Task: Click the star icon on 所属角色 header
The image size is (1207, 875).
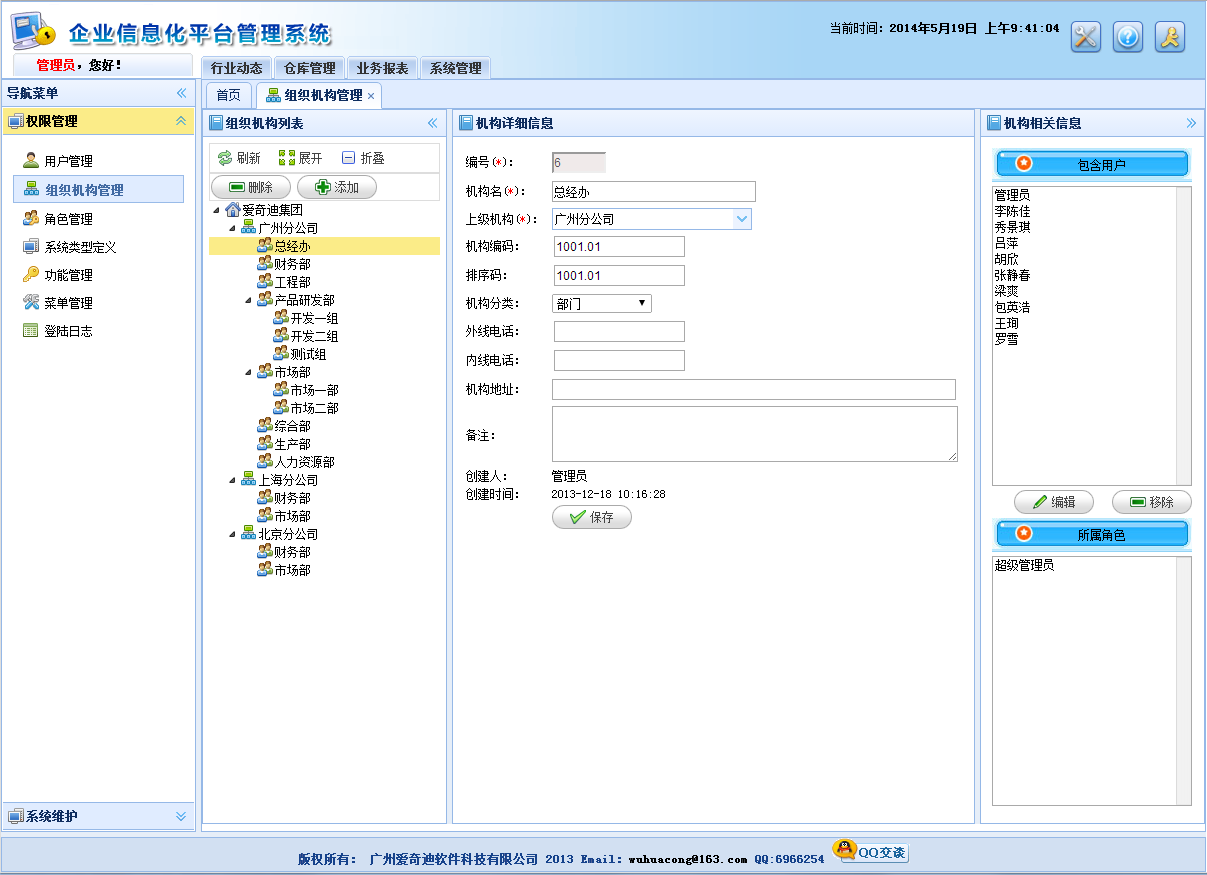Action: pos(1023,534)
